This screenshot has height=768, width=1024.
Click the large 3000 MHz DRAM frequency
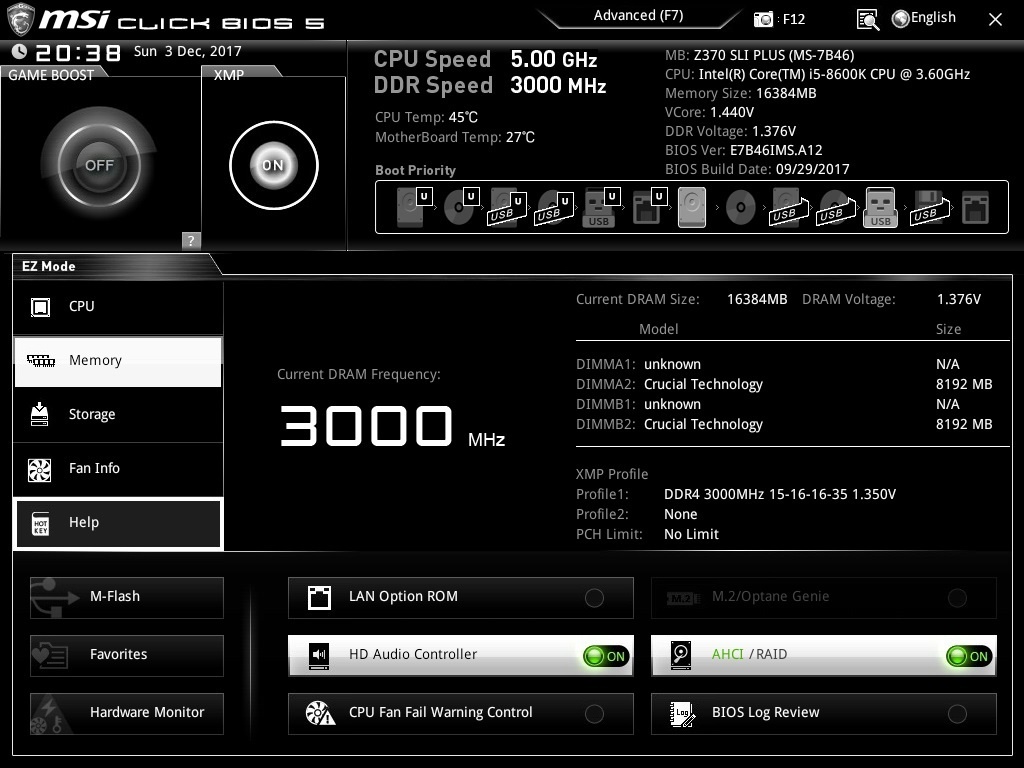[392, 426]
